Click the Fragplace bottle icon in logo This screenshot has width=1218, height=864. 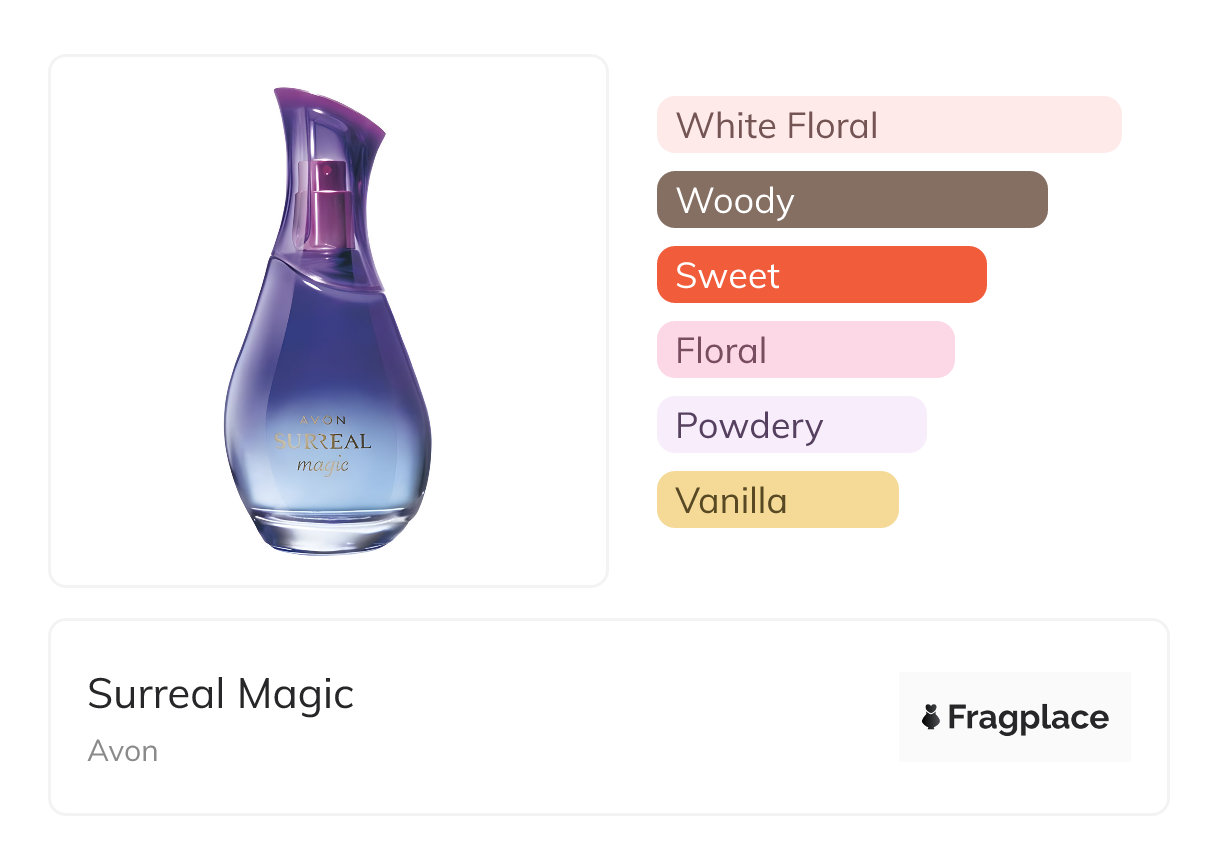point(931,717)
